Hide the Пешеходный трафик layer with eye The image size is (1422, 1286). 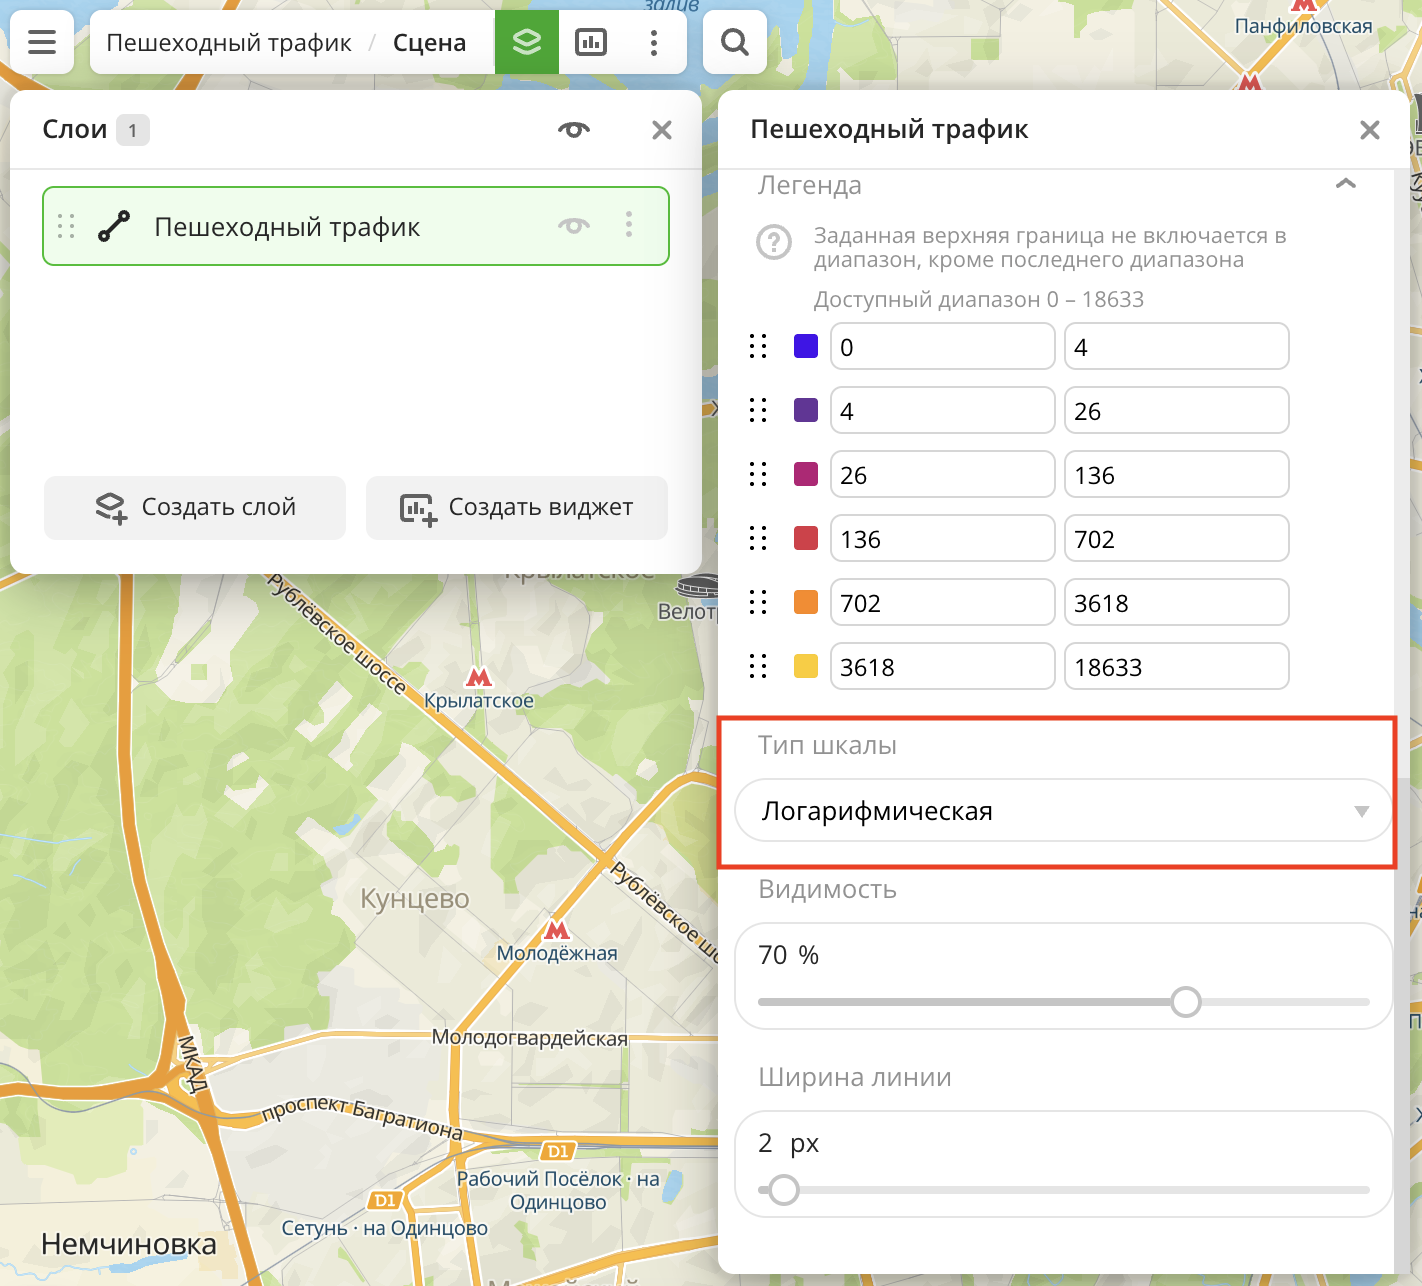[574, 225]
